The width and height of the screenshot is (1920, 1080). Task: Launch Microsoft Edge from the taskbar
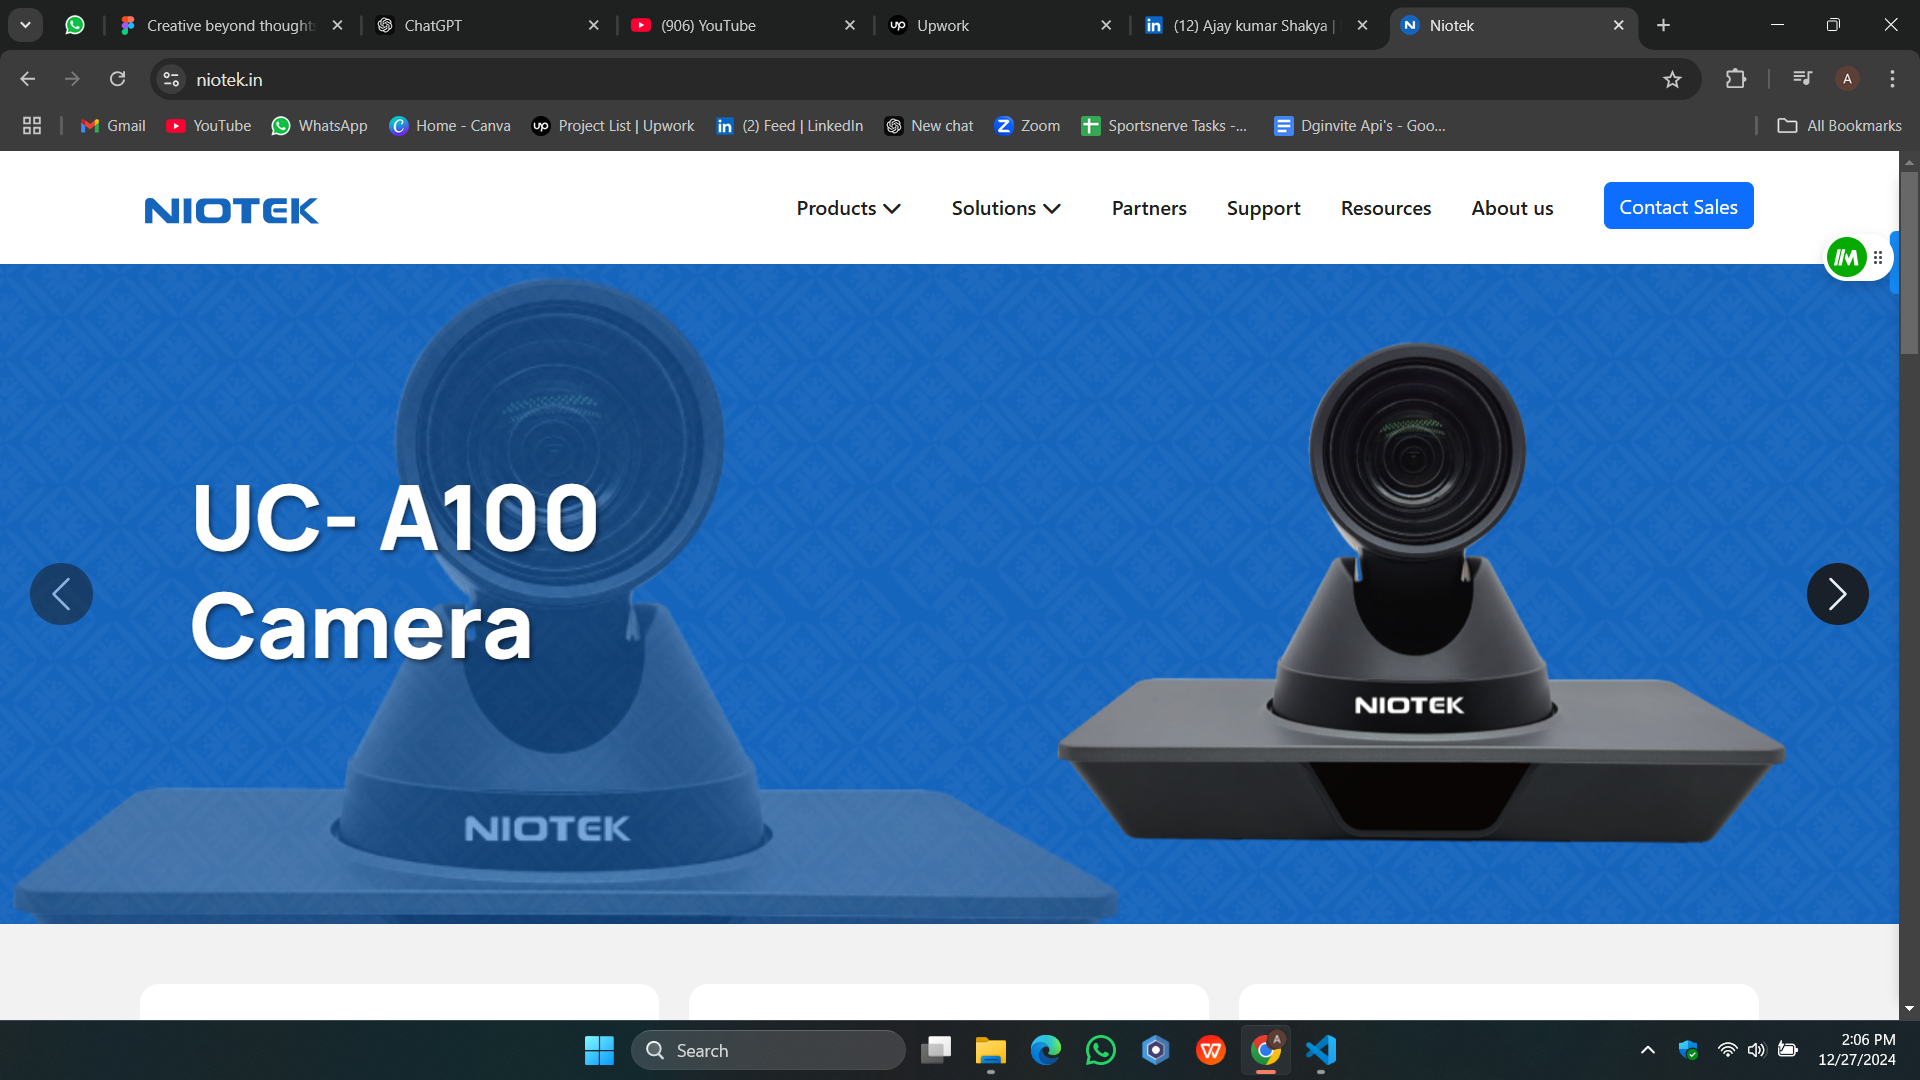[1045, 1050]
